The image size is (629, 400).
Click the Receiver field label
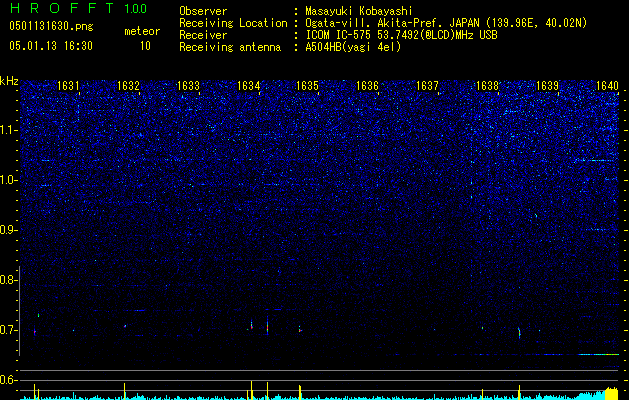pyautogui.click(x=203, y=35)
